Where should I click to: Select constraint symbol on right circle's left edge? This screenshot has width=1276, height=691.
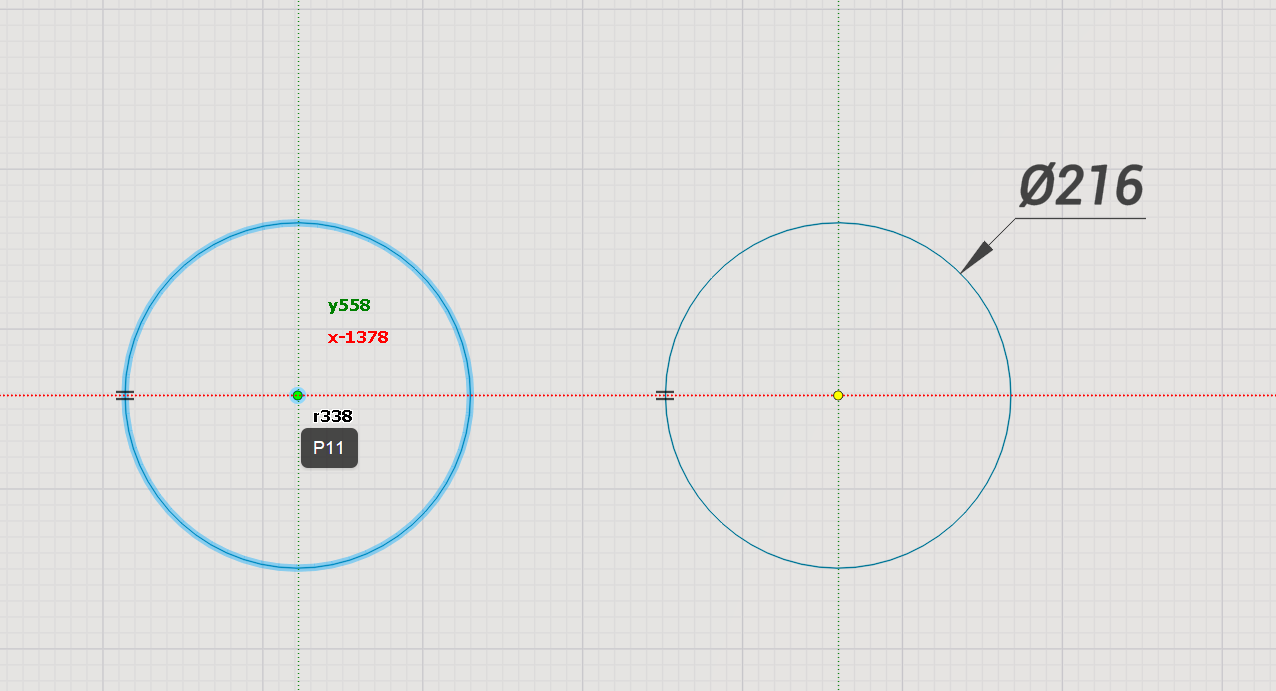(x=665, y=395)
